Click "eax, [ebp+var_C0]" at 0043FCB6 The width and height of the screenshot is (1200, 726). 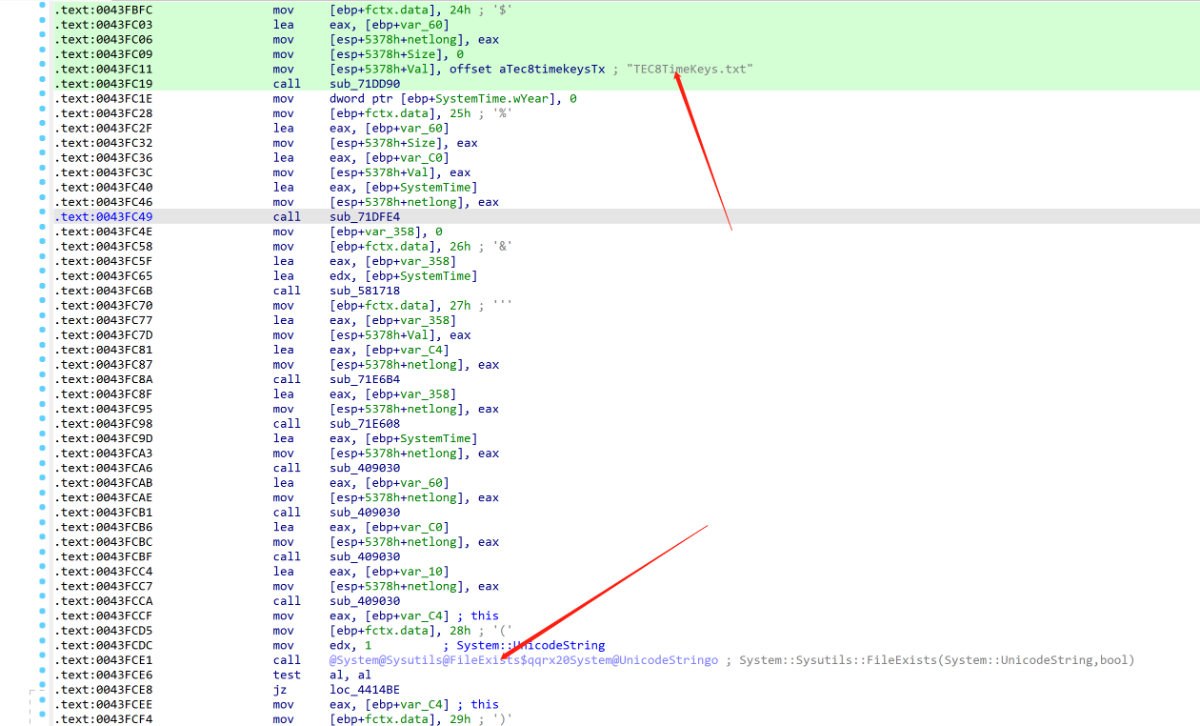[389, 528]
